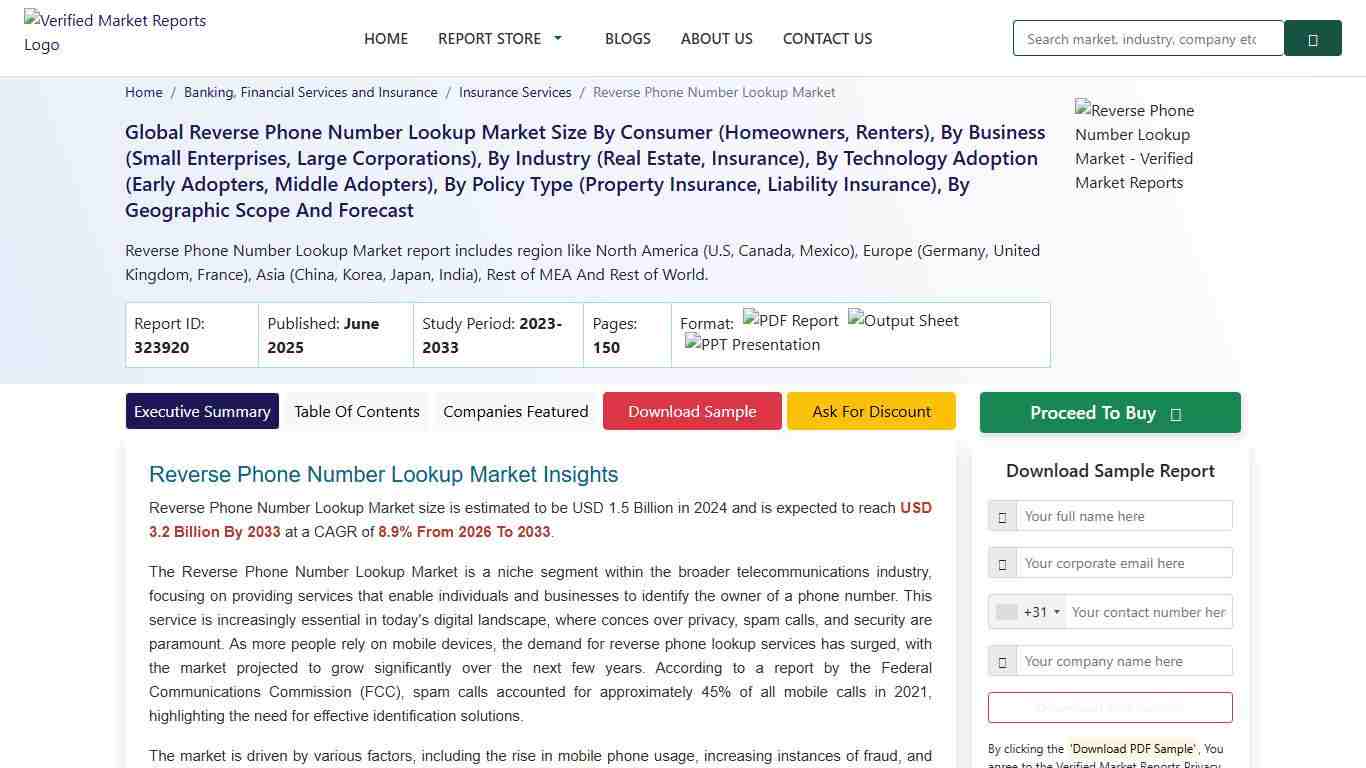The width and height of the screenshot is (1366, 768).
Task: Click the envelope icon beside corporate email field
Action: tap(1002, 563)
